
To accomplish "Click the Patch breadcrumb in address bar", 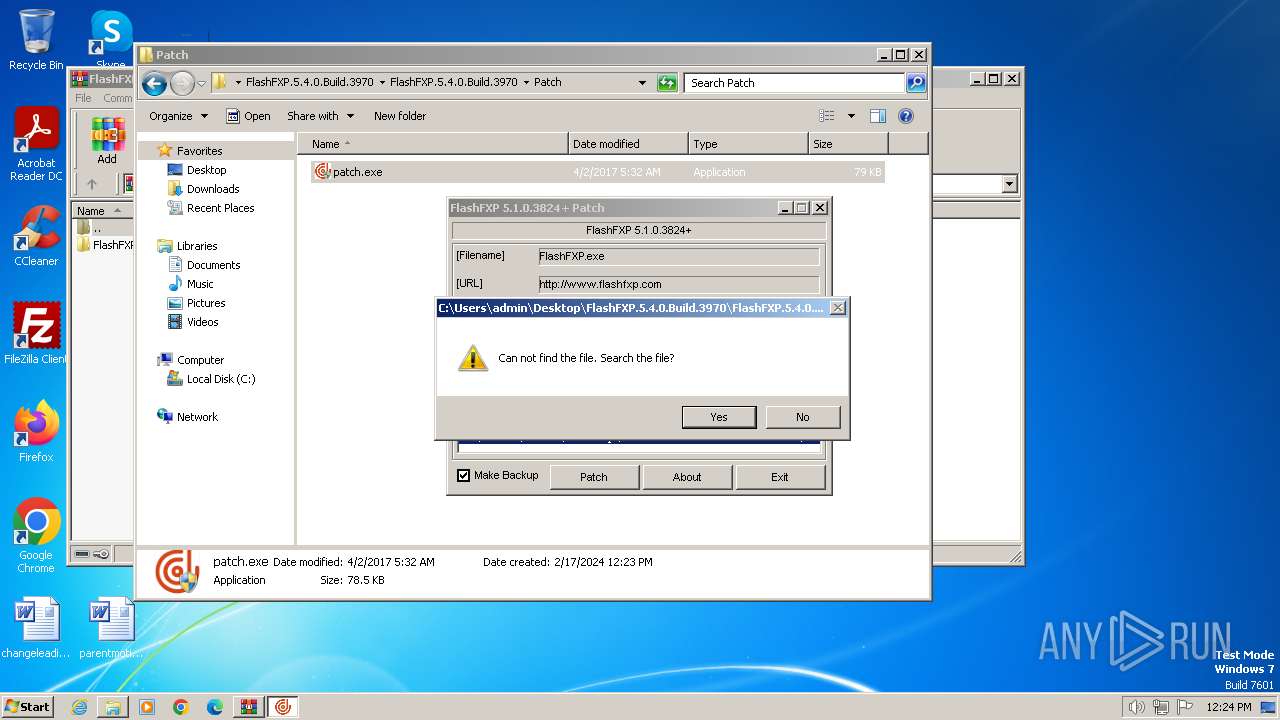I will coord(548,83).
